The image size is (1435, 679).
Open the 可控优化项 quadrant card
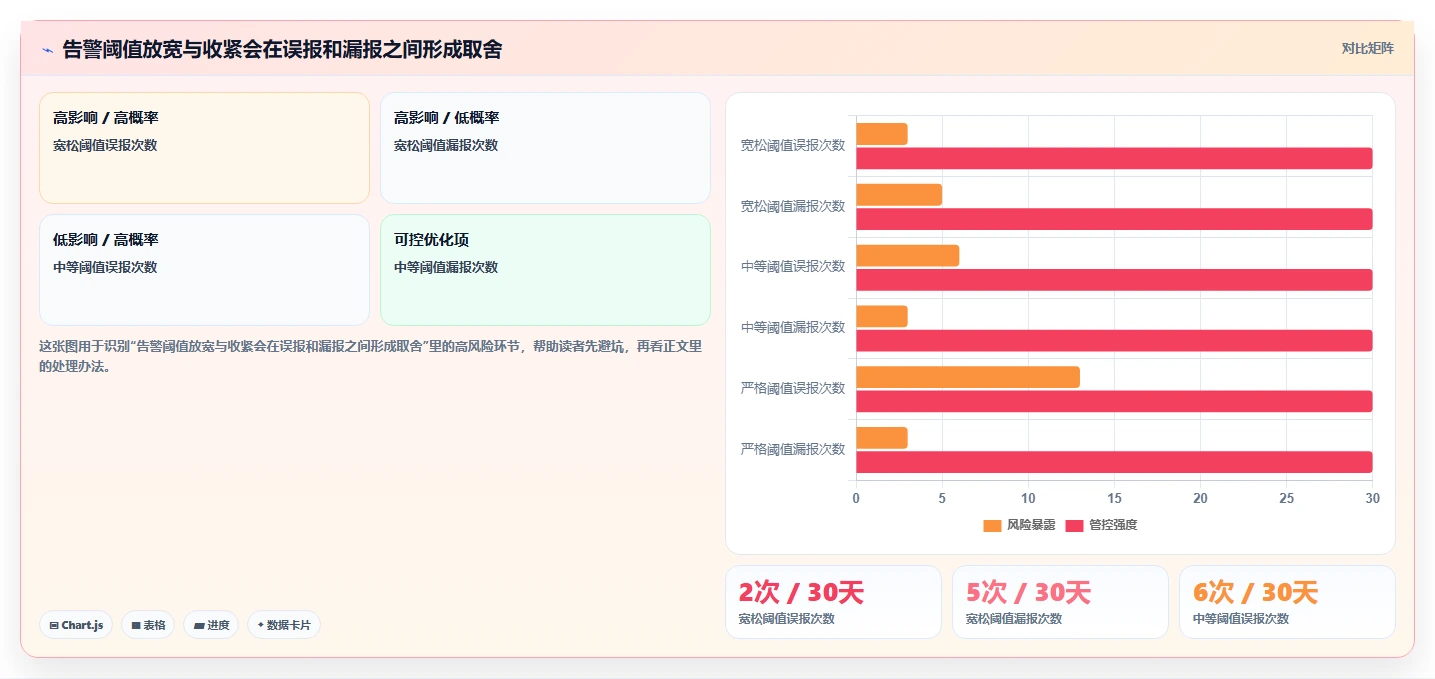point(545,270)
